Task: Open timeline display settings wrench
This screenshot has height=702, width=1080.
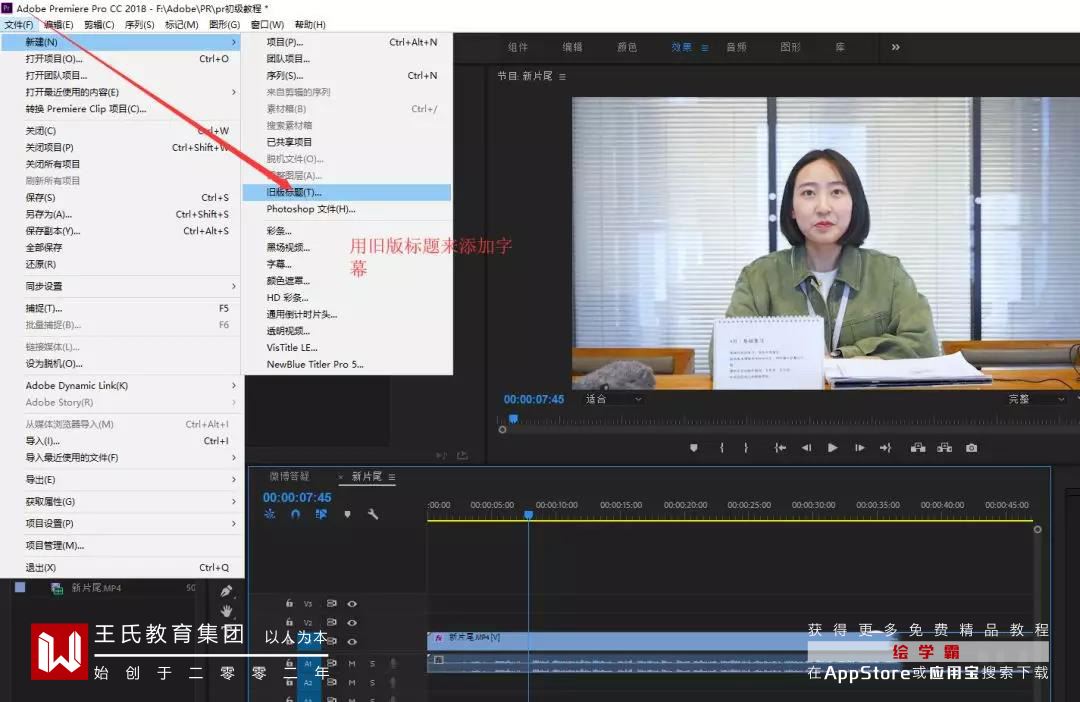Action: pos(373,514)
